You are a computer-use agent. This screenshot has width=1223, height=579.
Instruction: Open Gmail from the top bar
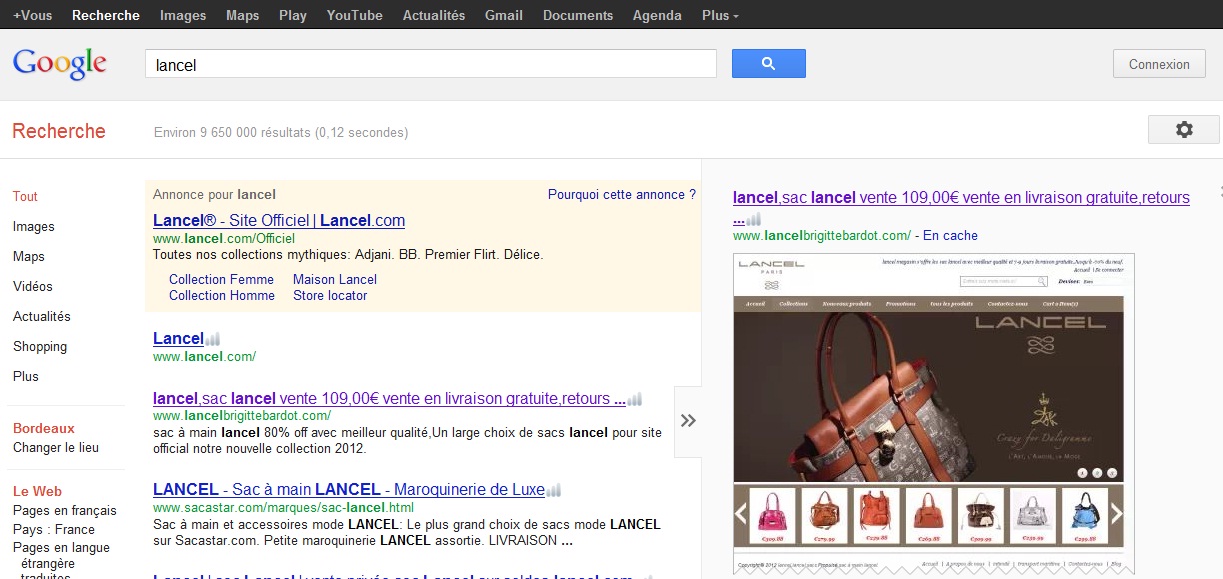point(504,15)
